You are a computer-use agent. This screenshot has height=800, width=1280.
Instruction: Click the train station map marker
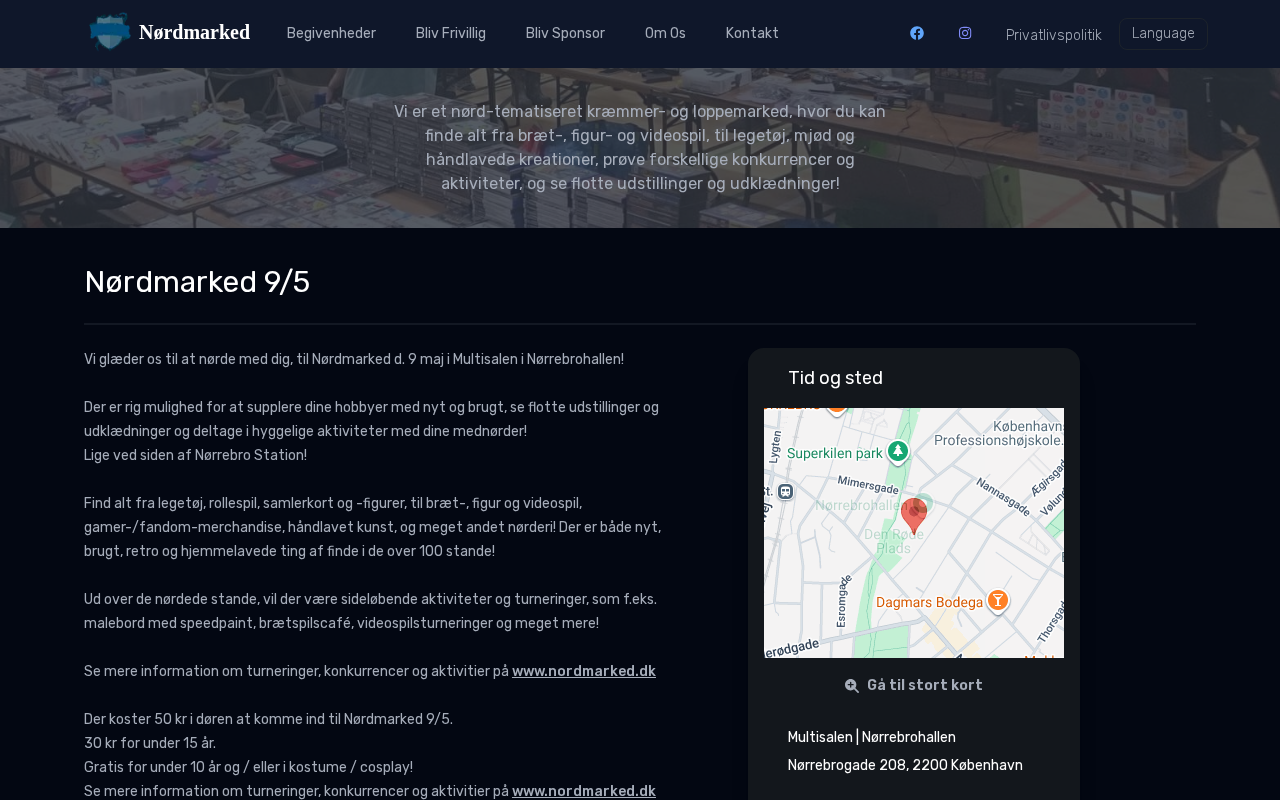pyautogui.click(x=785, y=491)
